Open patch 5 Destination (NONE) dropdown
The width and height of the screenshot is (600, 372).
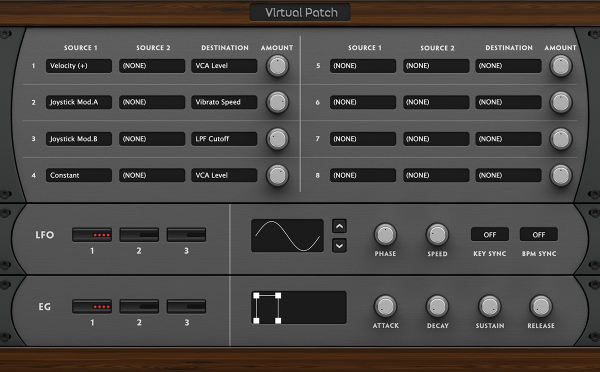(509, 66)
